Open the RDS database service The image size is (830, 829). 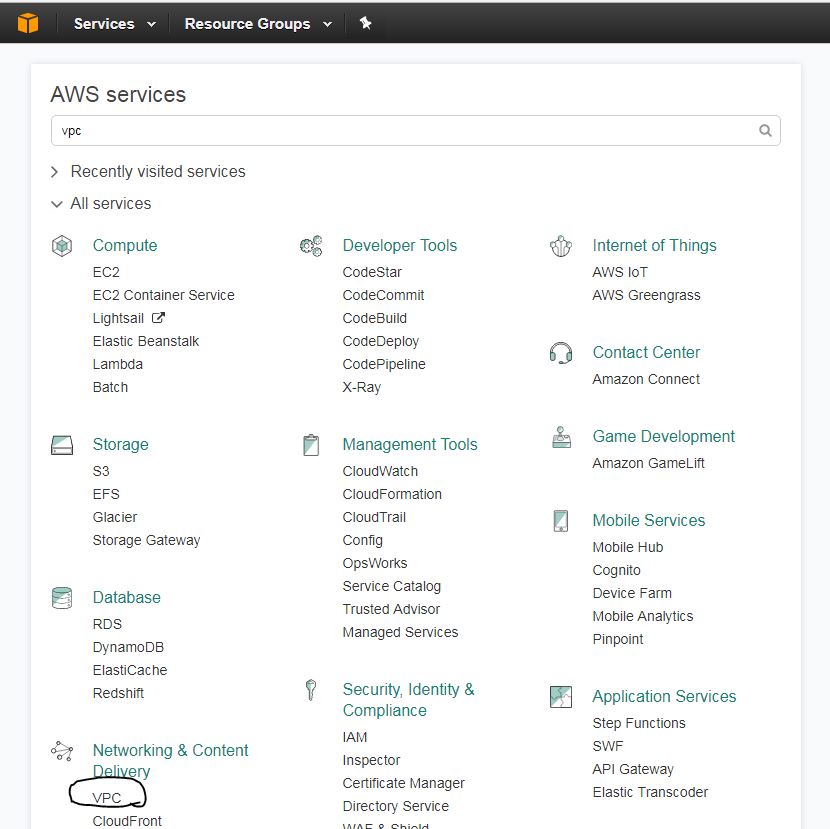tap(107, 624)
